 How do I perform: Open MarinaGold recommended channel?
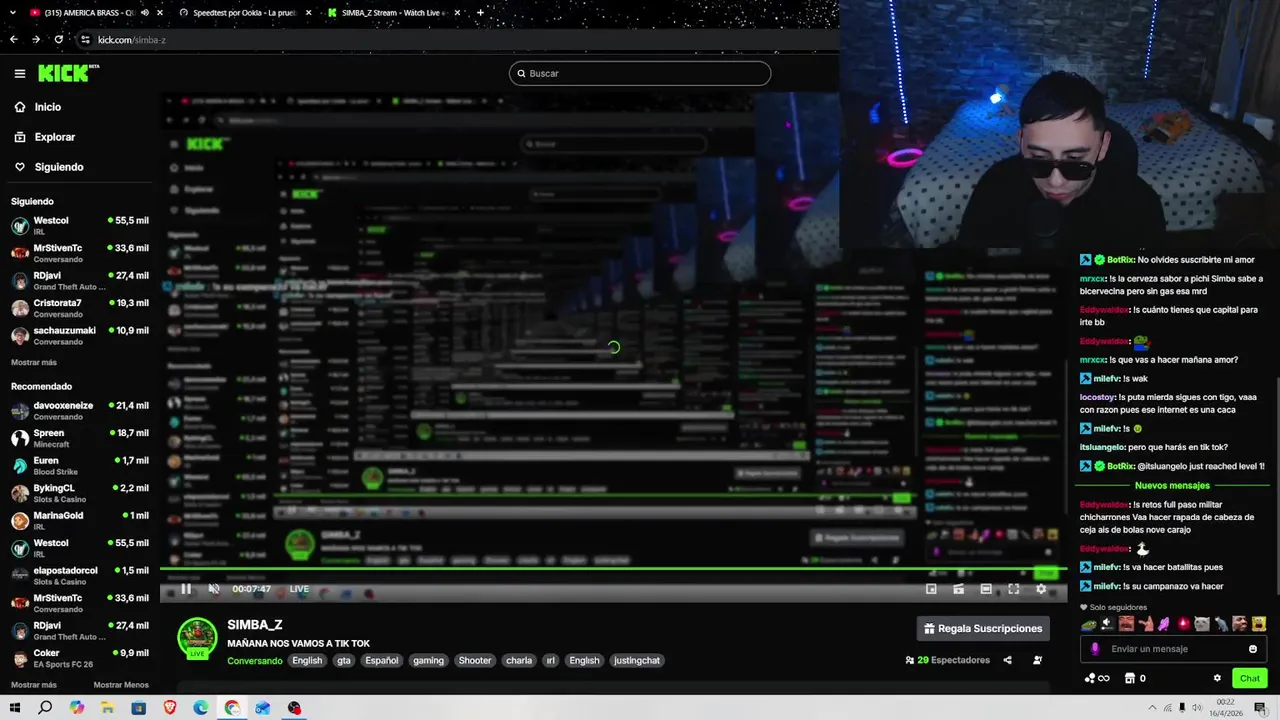(x=80, y=521)
